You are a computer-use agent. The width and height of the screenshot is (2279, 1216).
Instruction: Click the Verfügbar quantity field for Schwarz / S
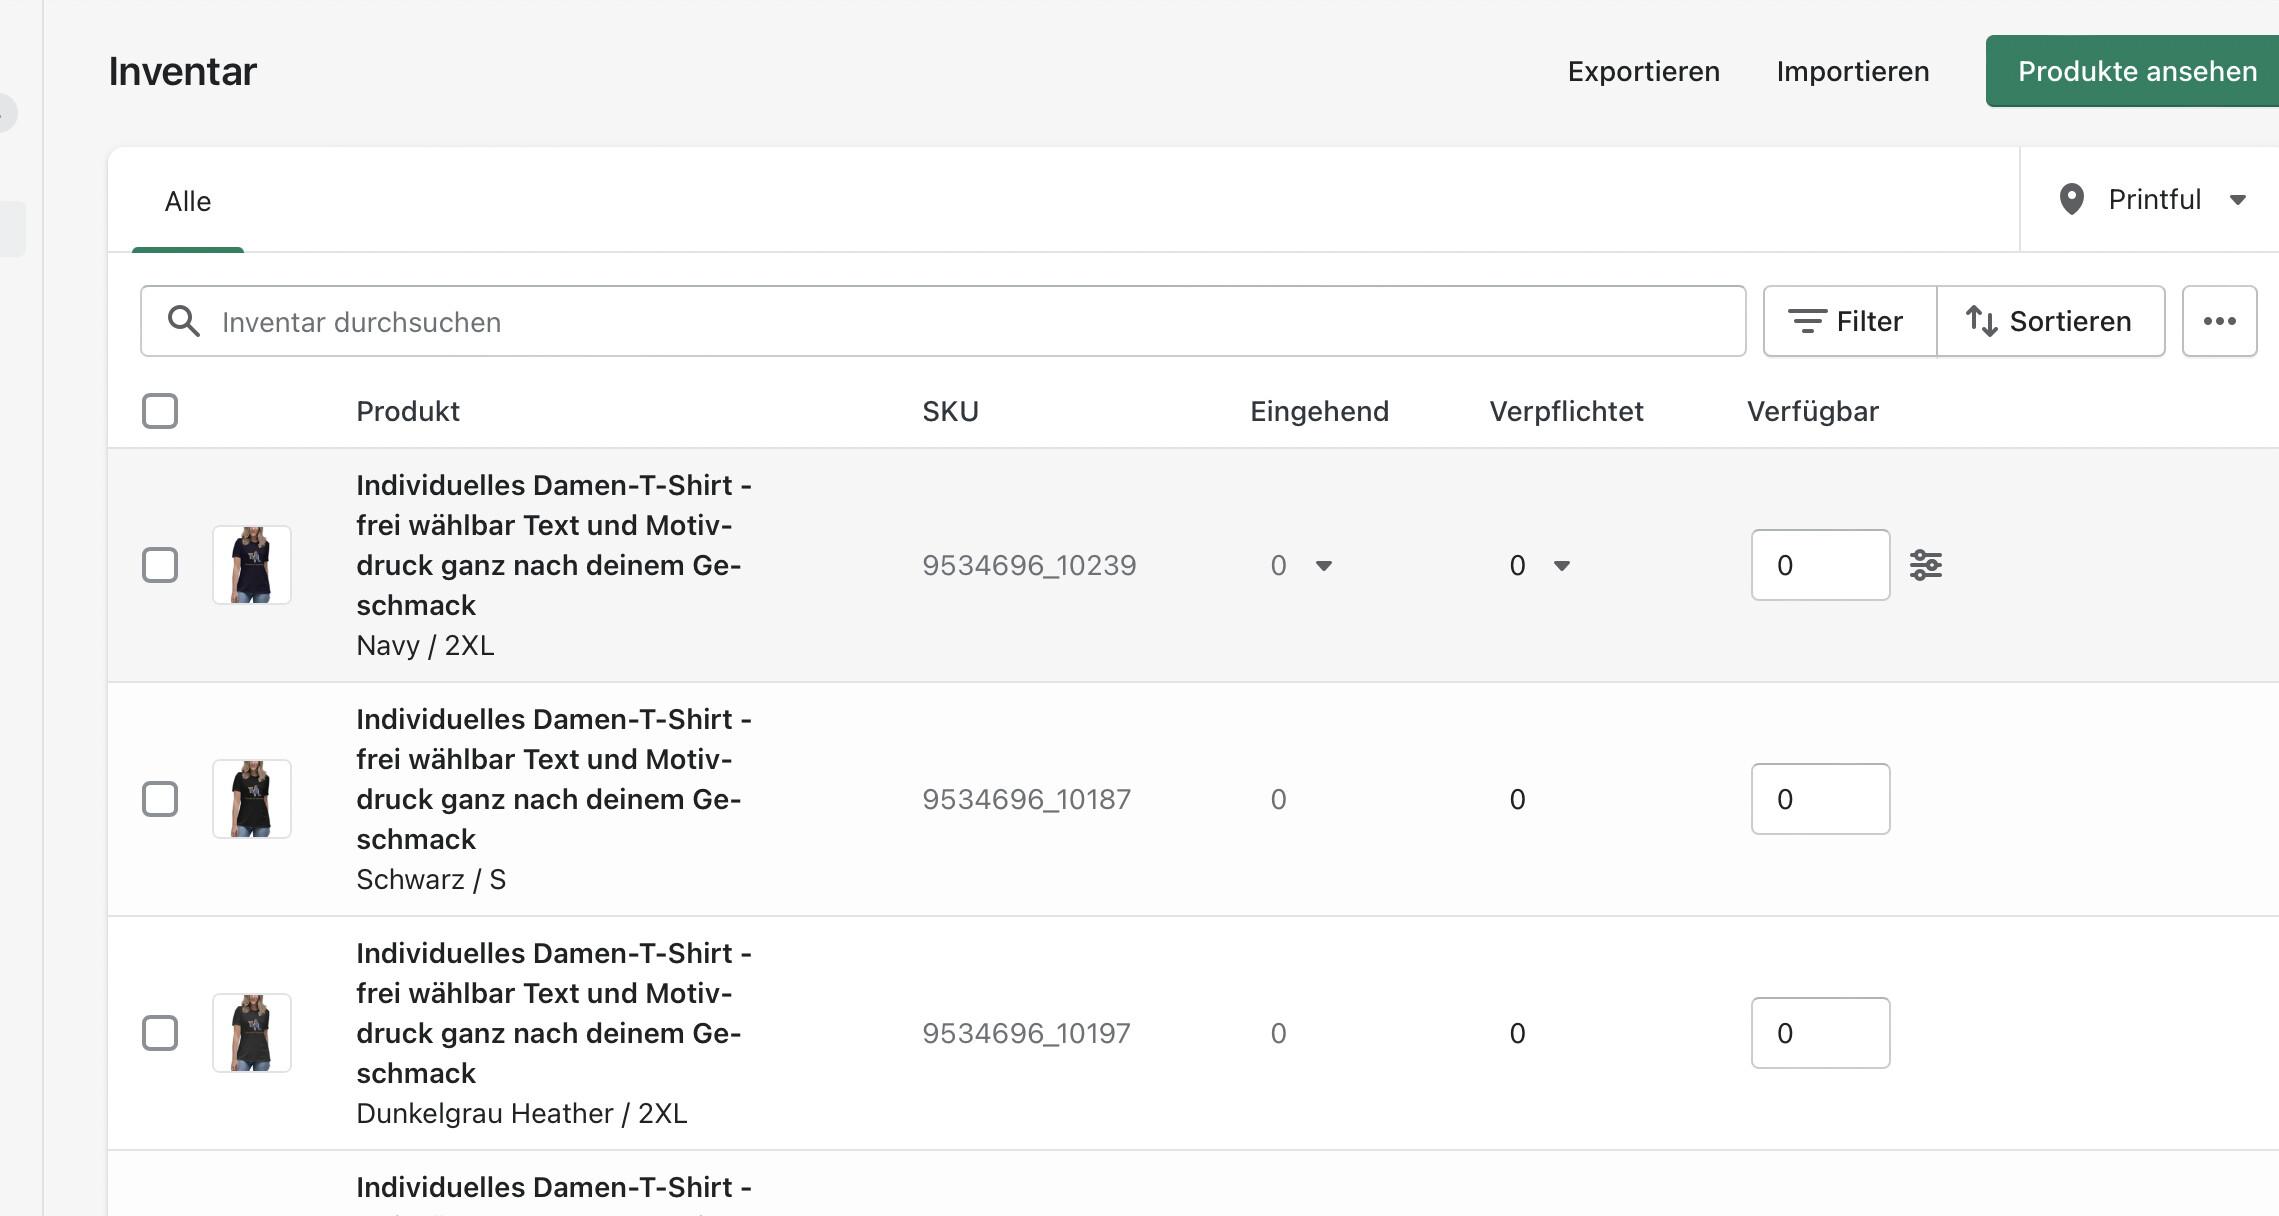(1820, 799)
